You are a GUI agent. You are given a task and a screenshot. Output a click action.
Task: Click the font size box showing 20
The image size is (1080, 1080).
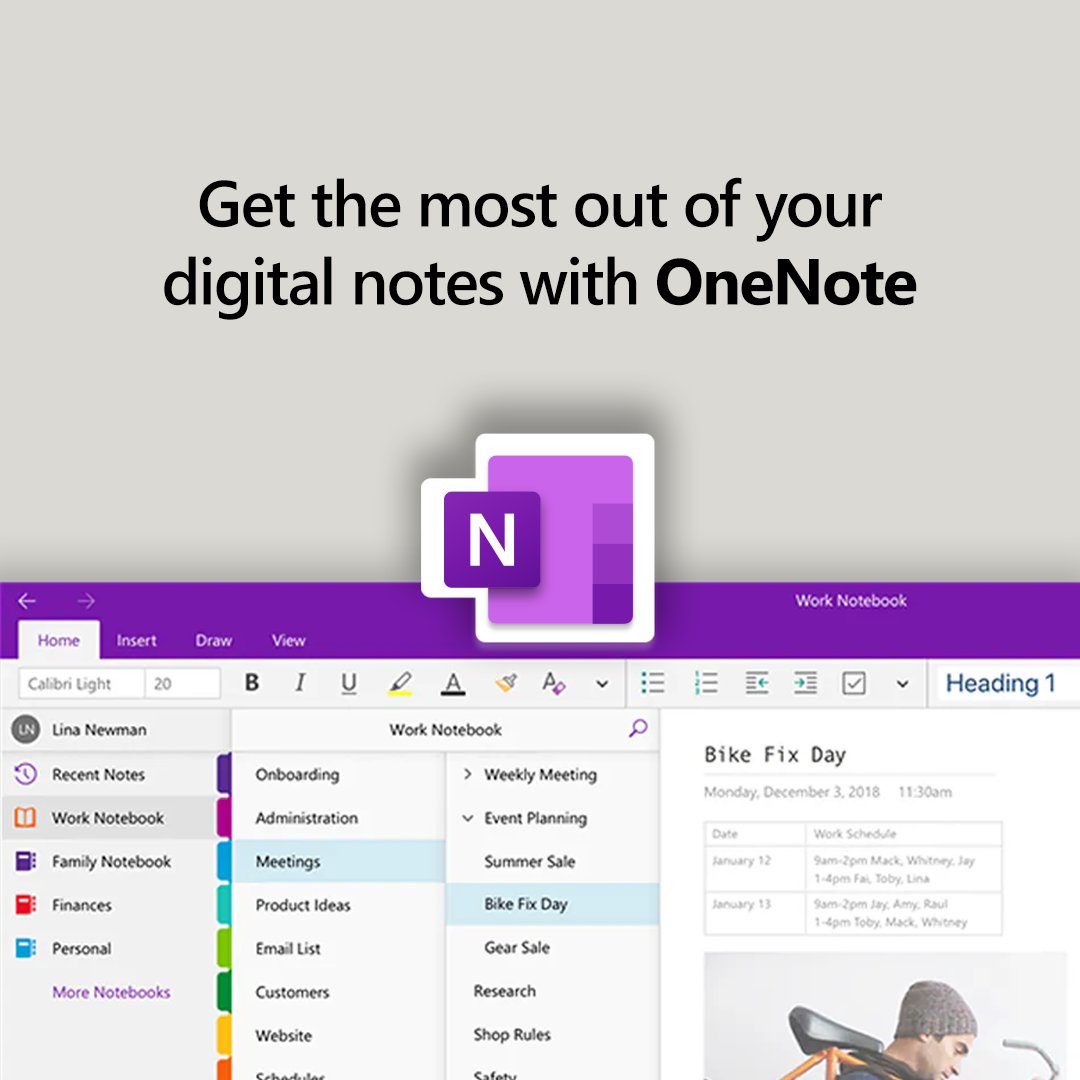[x=183, y=683]
